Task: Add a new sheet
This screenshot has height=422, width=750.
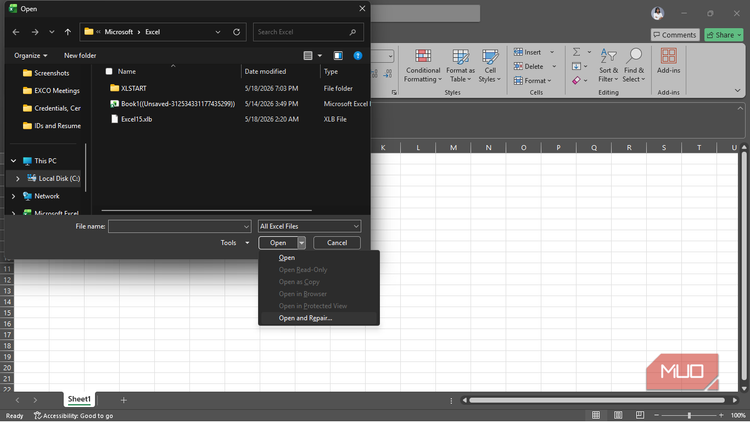Action: [x=123, y=400]
